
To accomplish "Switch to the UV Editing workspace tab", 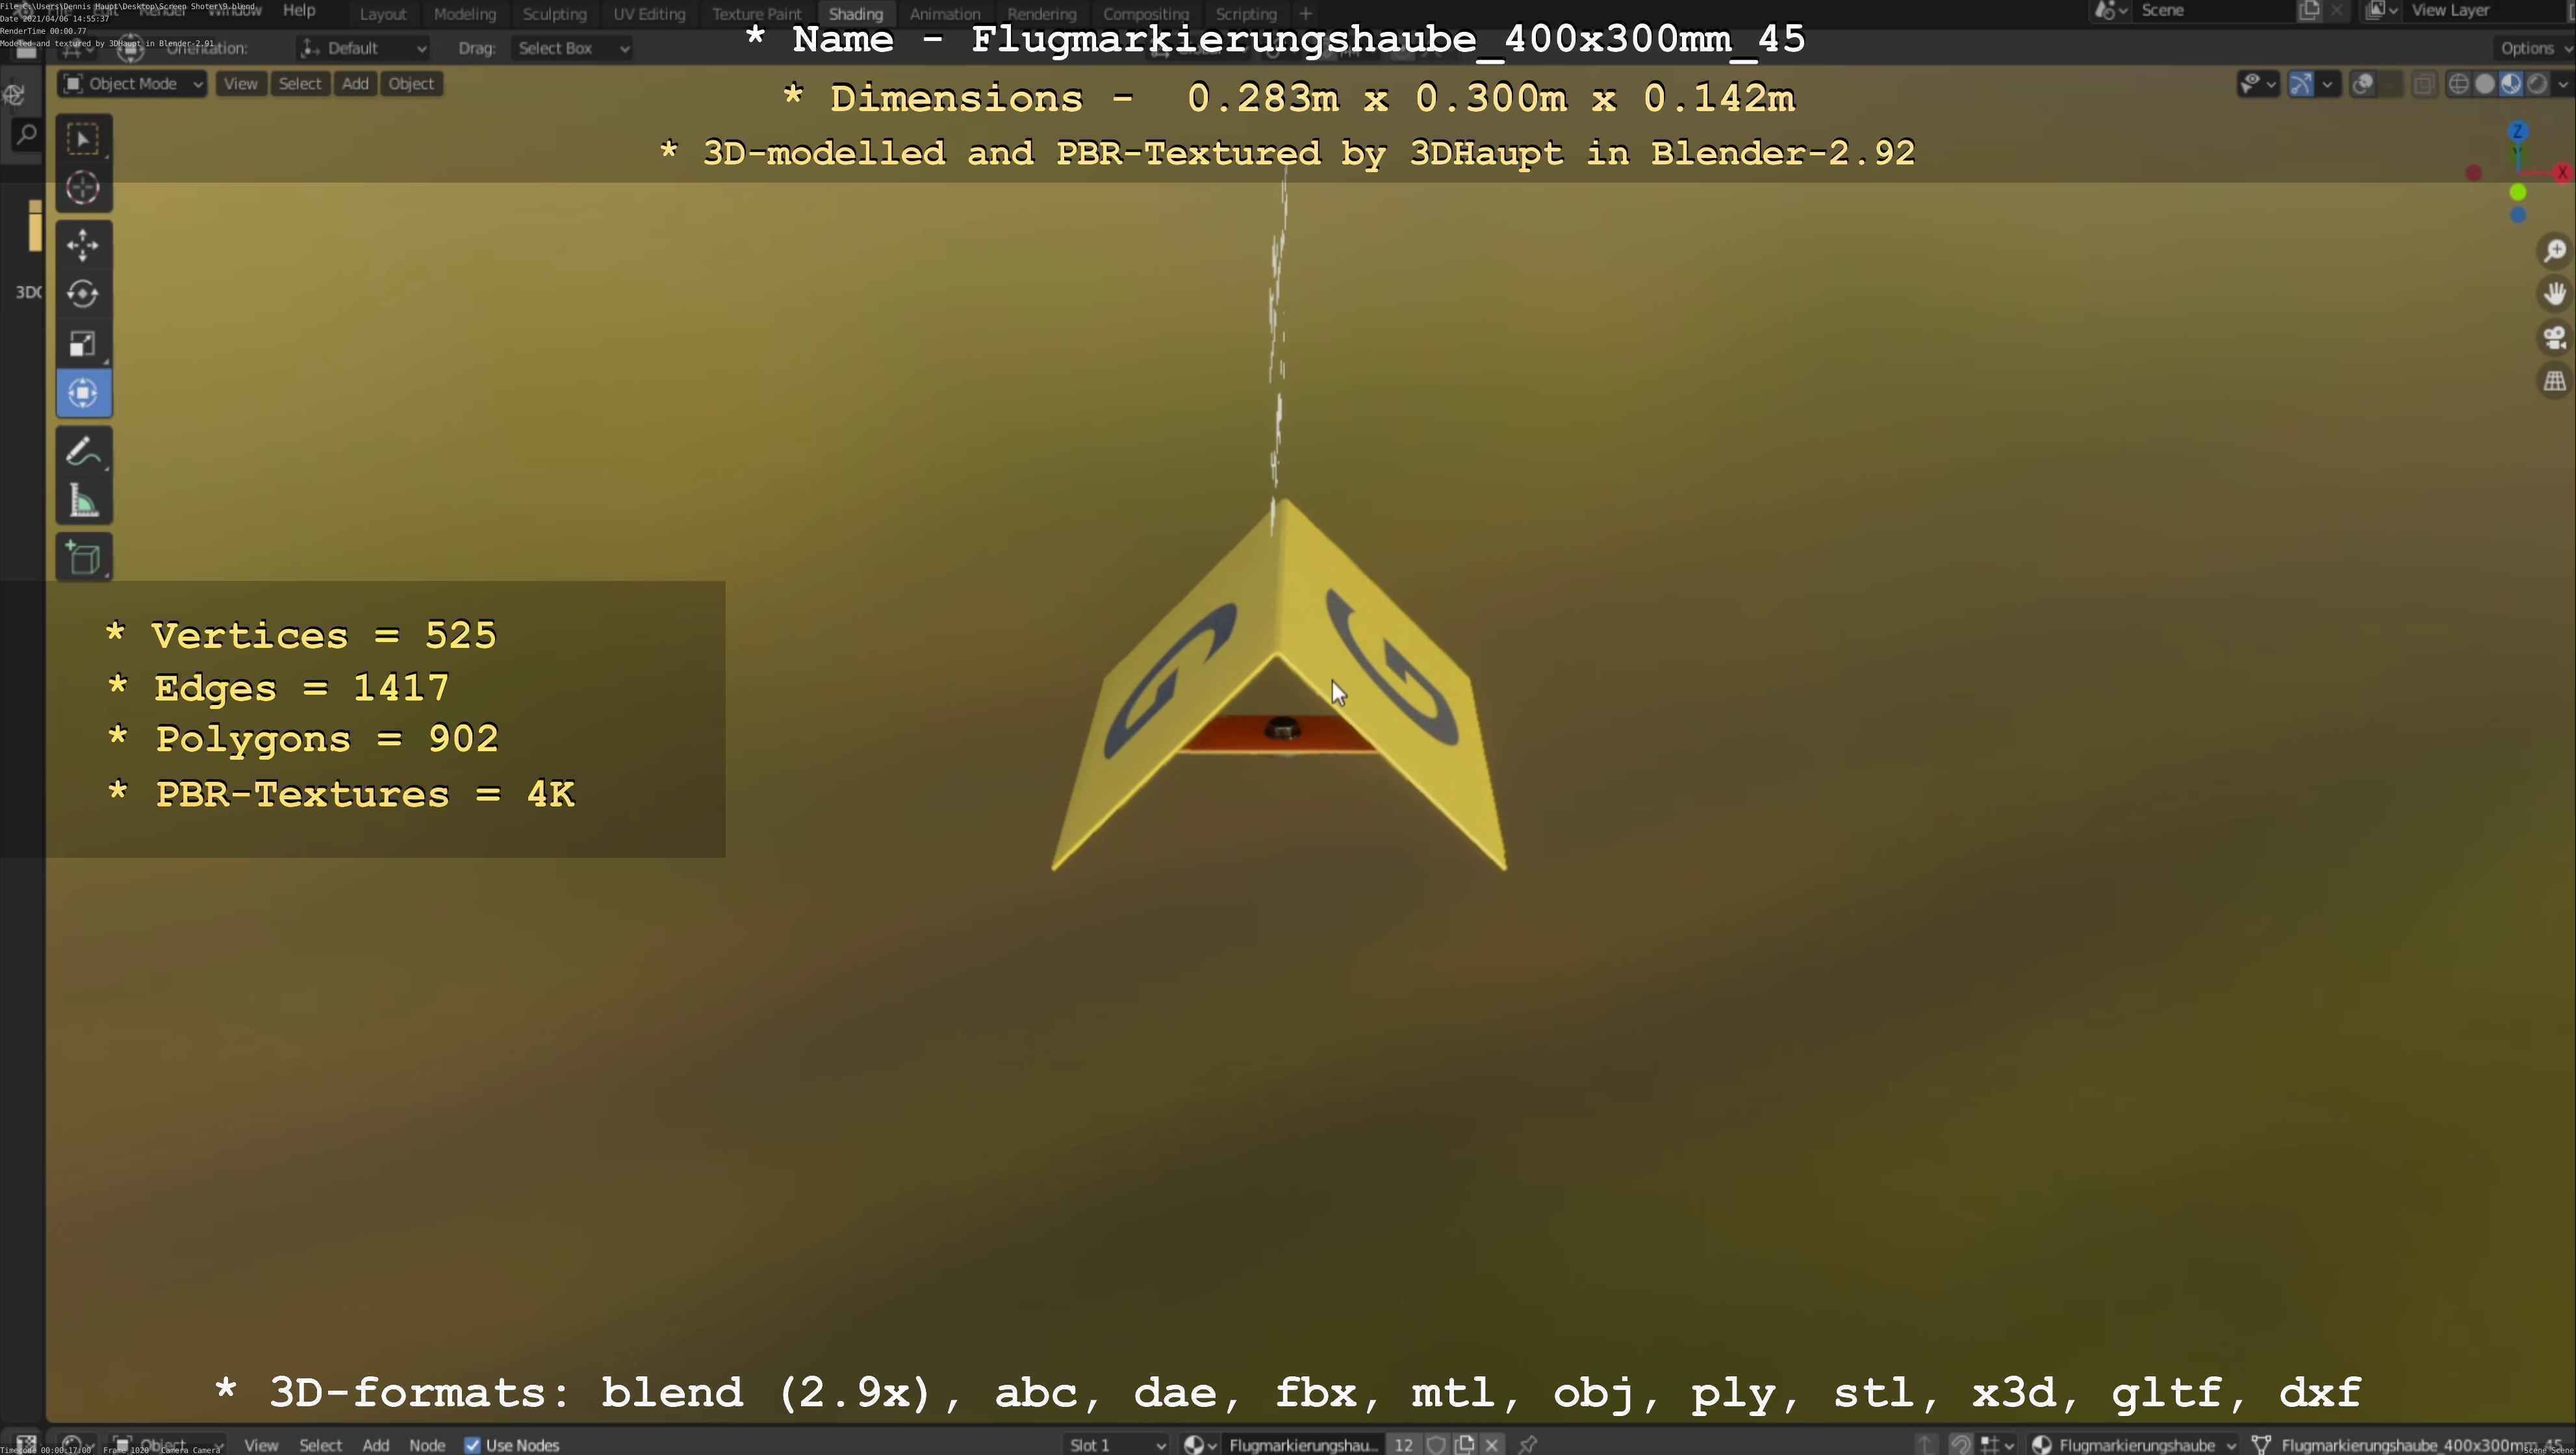I will point(649,14).
